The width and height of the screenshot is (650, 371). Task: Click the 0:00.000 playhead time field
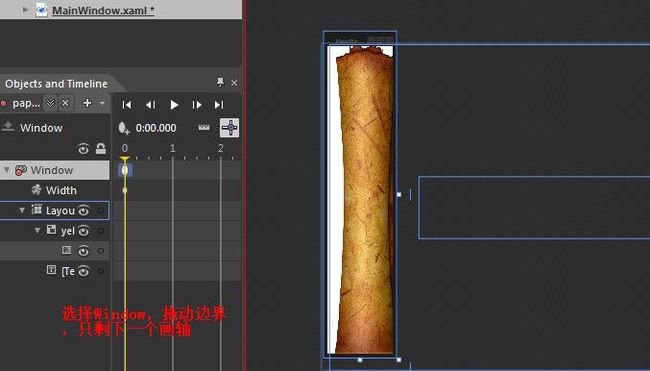[x=156, y=128]
